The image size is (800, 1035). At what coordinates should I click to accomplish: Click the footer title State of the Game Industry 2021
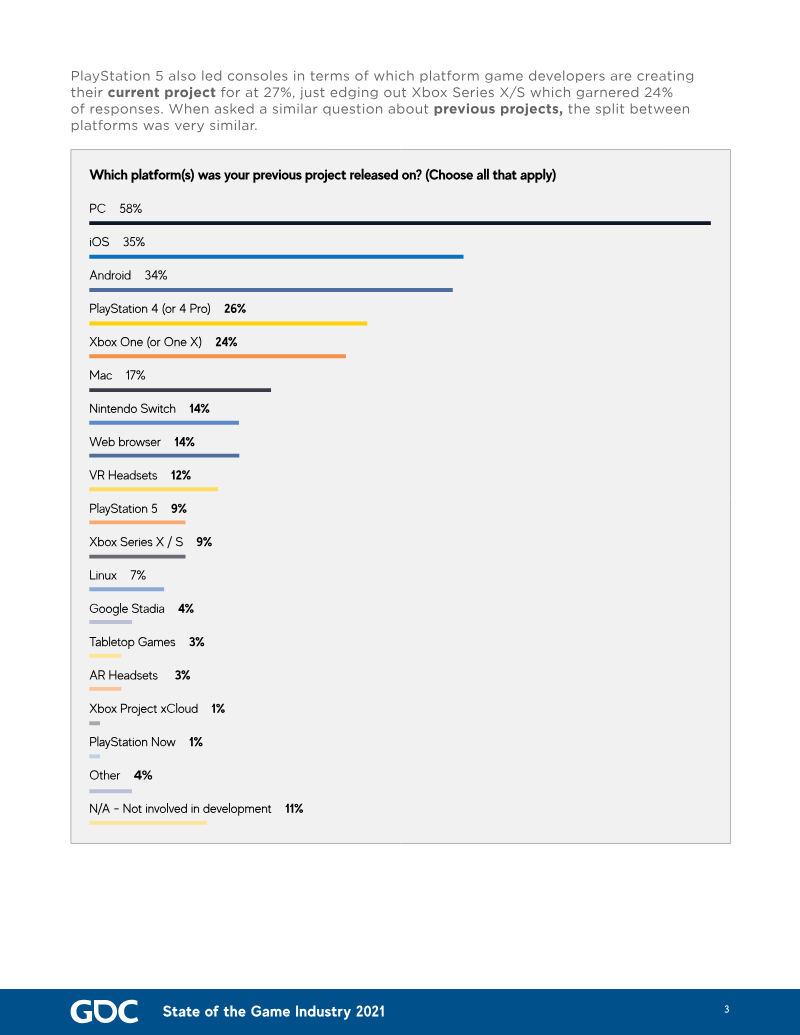[273, 1012]
